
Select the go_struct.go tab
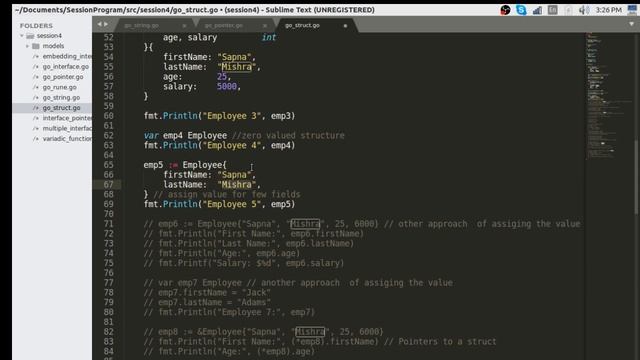pyautogui.click(x=302, y=25)
